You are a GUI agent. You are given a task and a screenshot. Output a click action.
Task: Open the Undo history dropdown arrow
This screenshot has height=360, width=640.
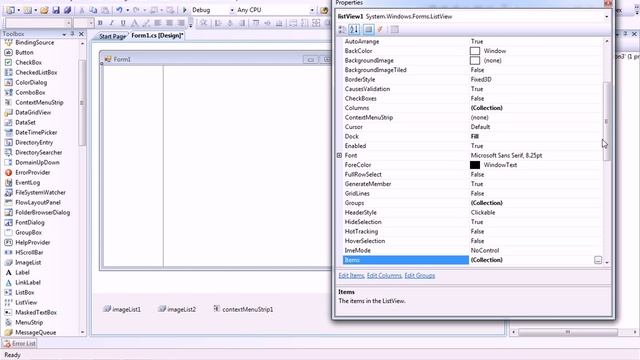coord(127,10)
